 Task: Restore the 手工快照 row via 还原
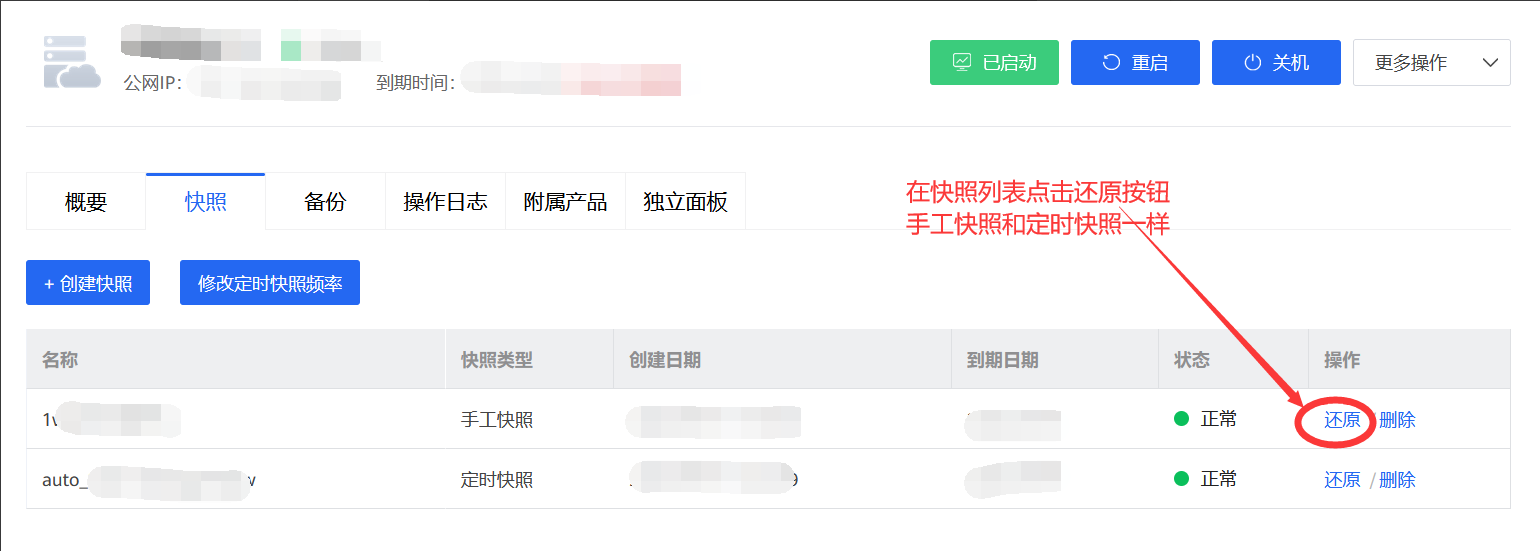1342,420
